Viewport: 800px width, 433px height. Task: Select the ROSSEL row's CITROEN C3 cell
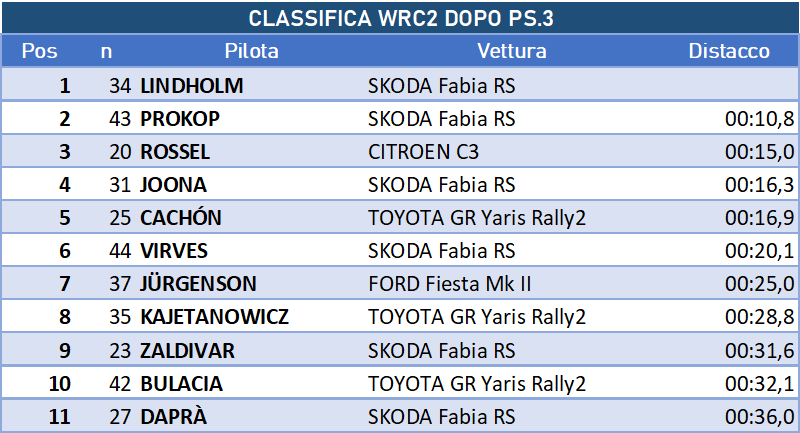coord(423,152)
